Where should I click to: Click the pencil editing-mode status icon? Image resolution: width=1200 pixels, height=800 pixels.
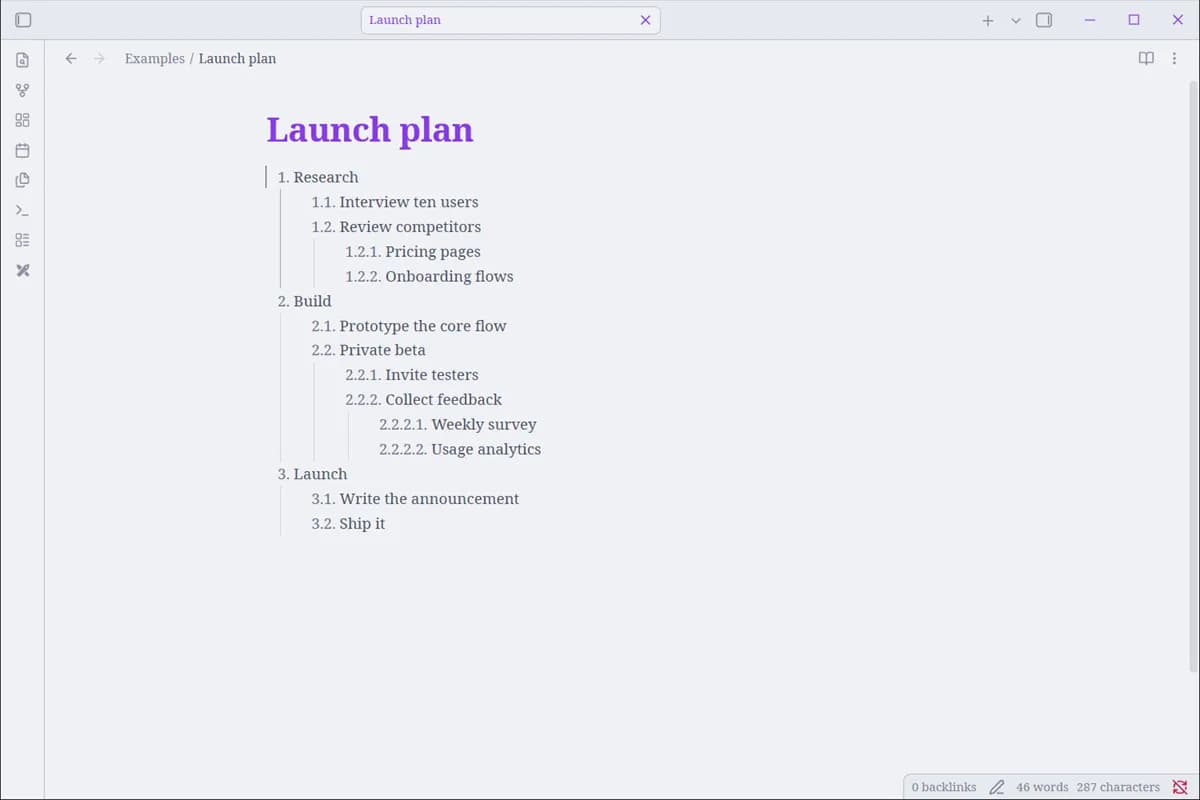tap(996, 787)
